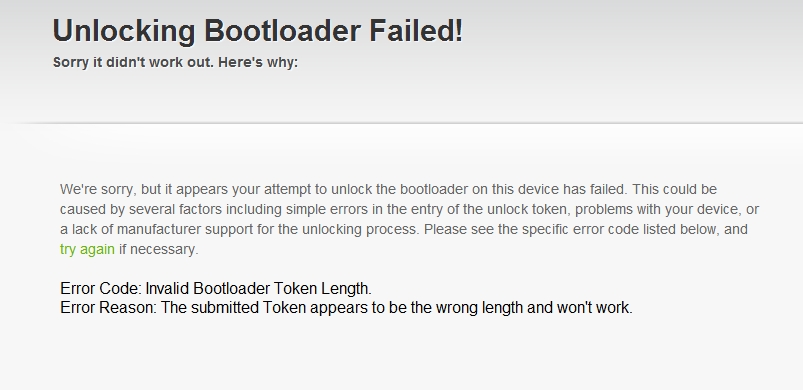Image resolution: width=803 pixels, height=390 pixels.
Task: Select the word 'Failed!' in the heading
Action: tap(416, 30)
